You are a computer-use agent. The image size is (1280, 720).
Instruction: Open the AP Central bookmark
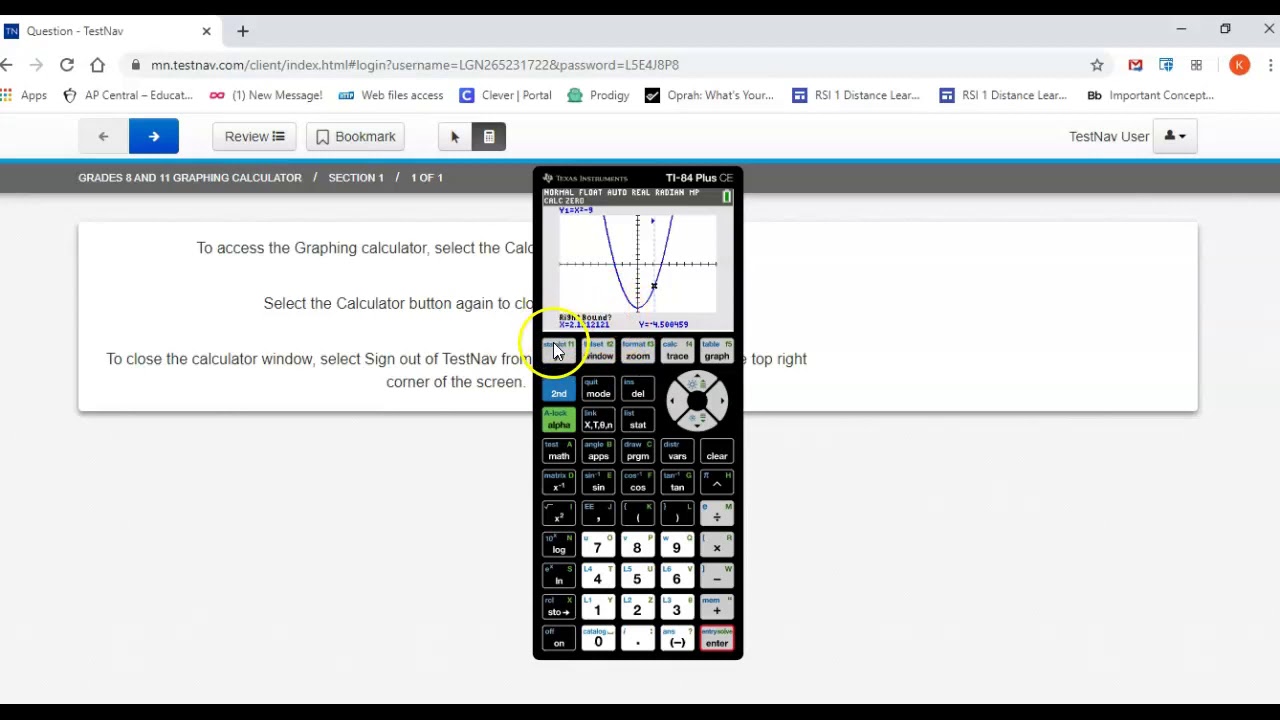(128, 95)
